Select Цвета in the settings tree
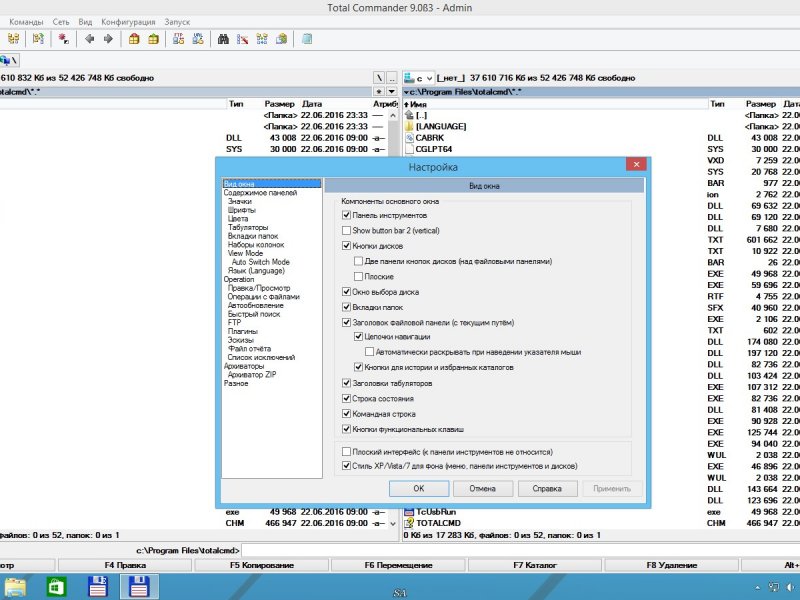The height and width of the screenshot is (600, 800). [238, 218]
